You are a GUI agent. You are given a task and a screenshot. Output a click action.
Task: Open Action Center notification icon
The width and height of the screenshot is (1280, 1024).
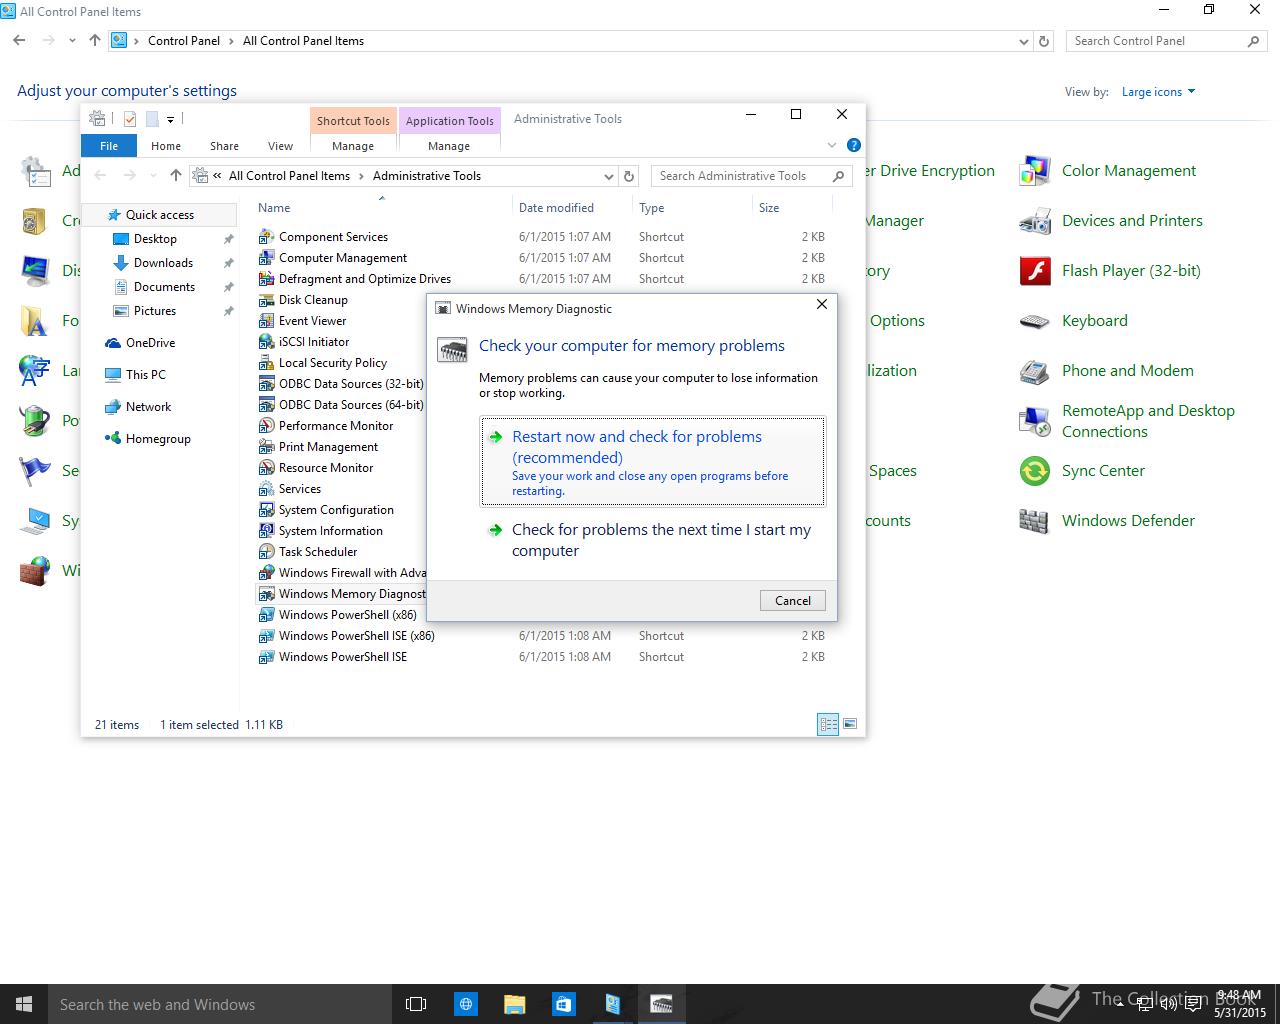(1192, 1004)
